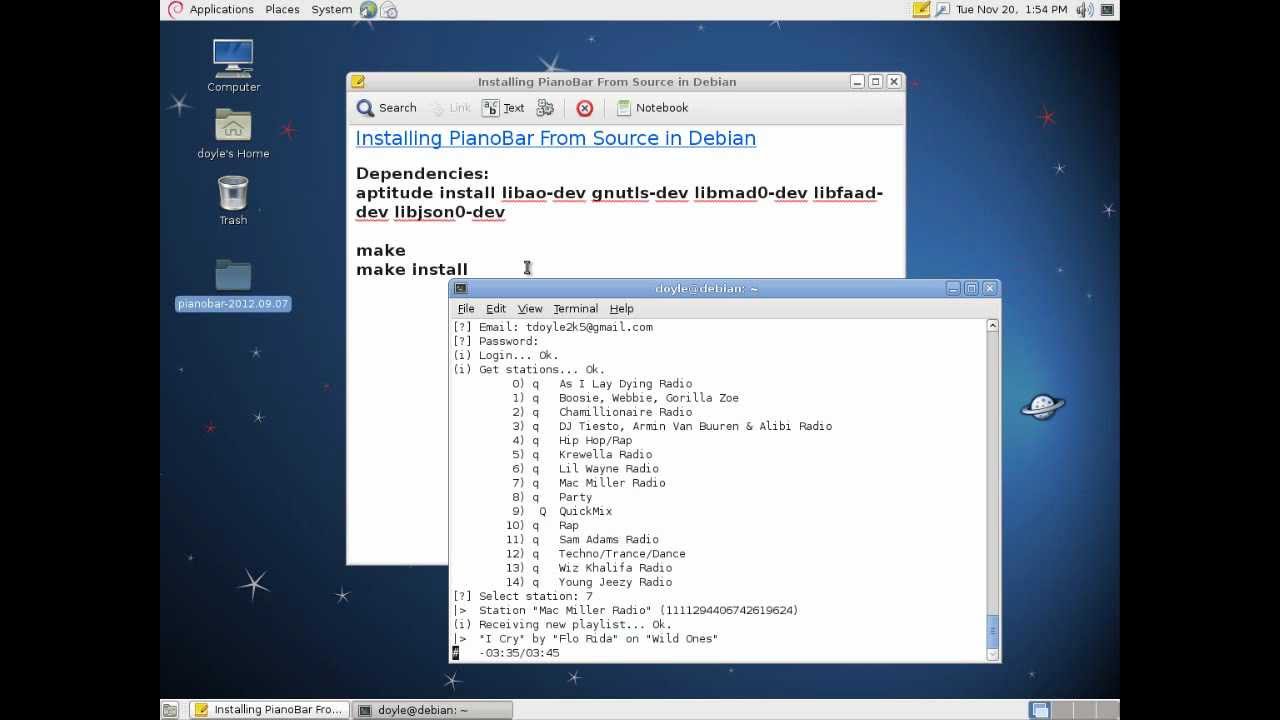The image size is (1280, 720).
Task: Click gnutls-dev in the note
Action: (x=640, y=193)
